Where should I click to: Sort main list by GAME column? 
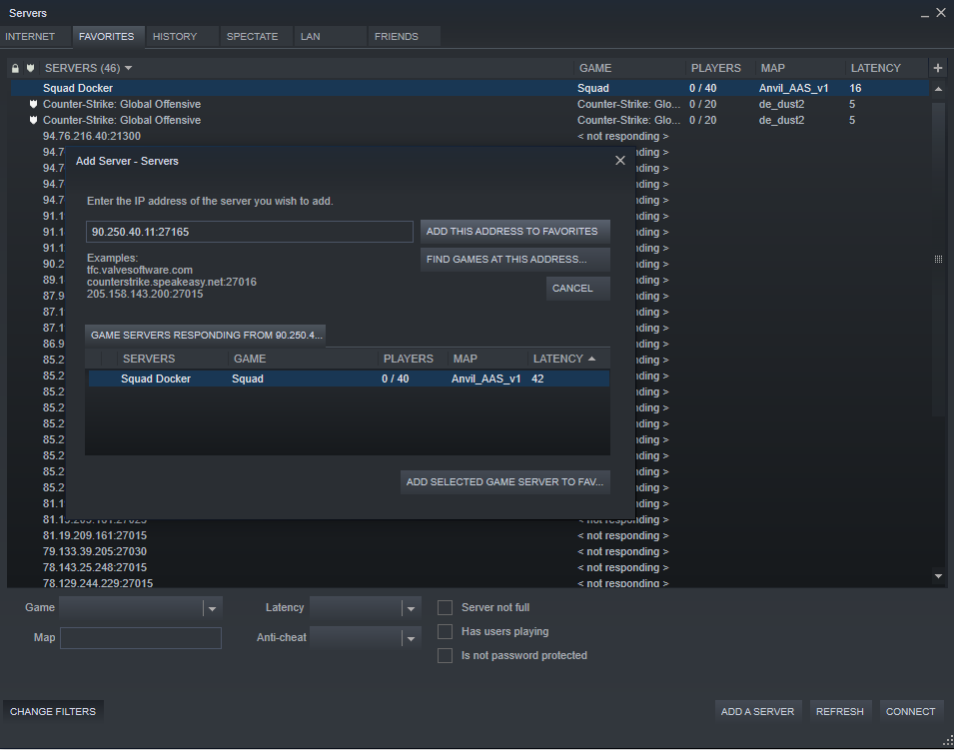[x=629, y=68]
